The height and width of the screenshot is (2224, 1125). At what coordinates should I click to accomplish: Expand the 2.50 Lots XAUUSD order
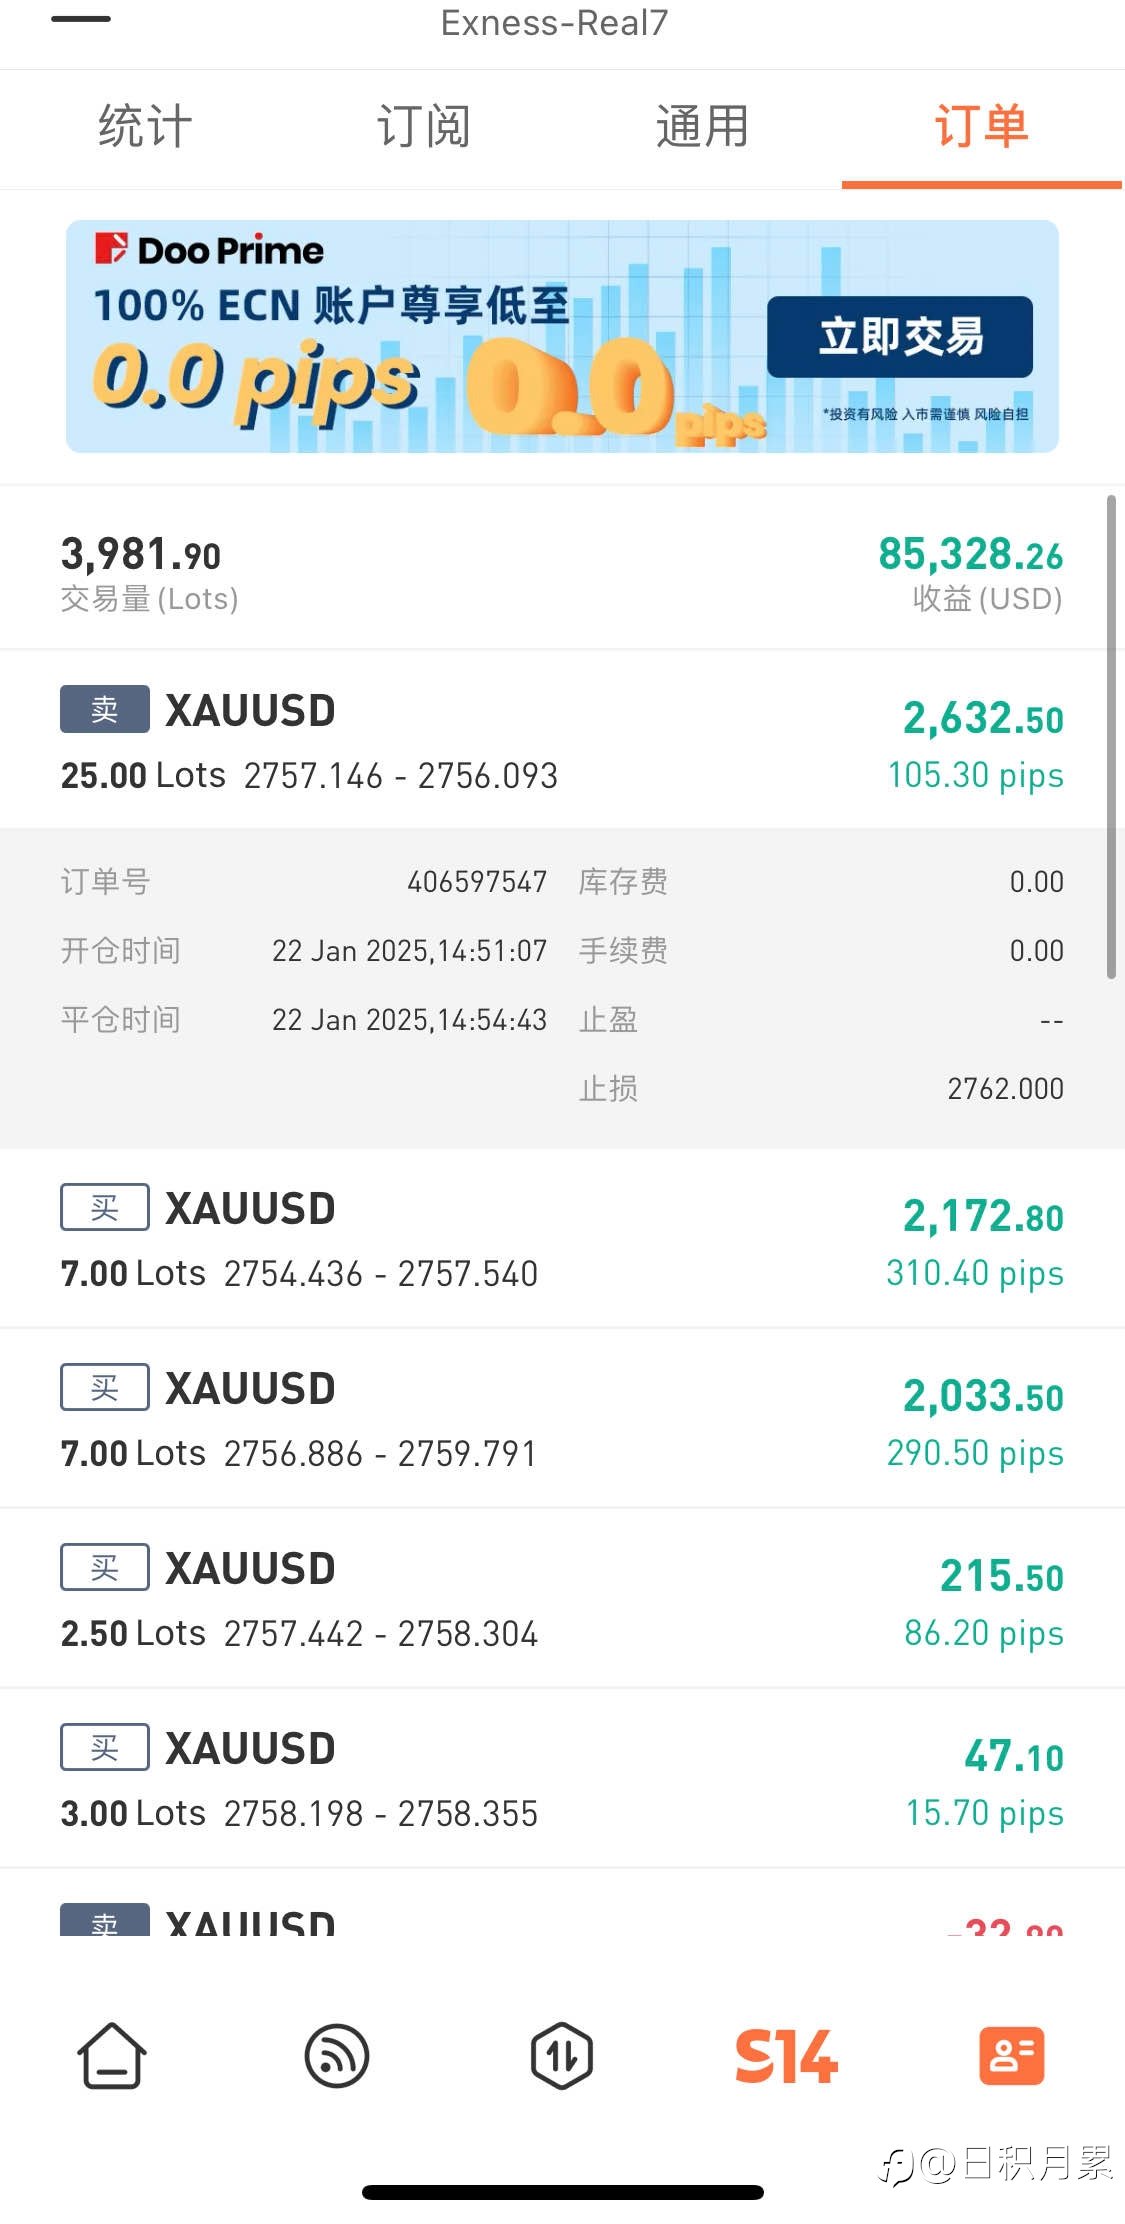pos(562,1598)
